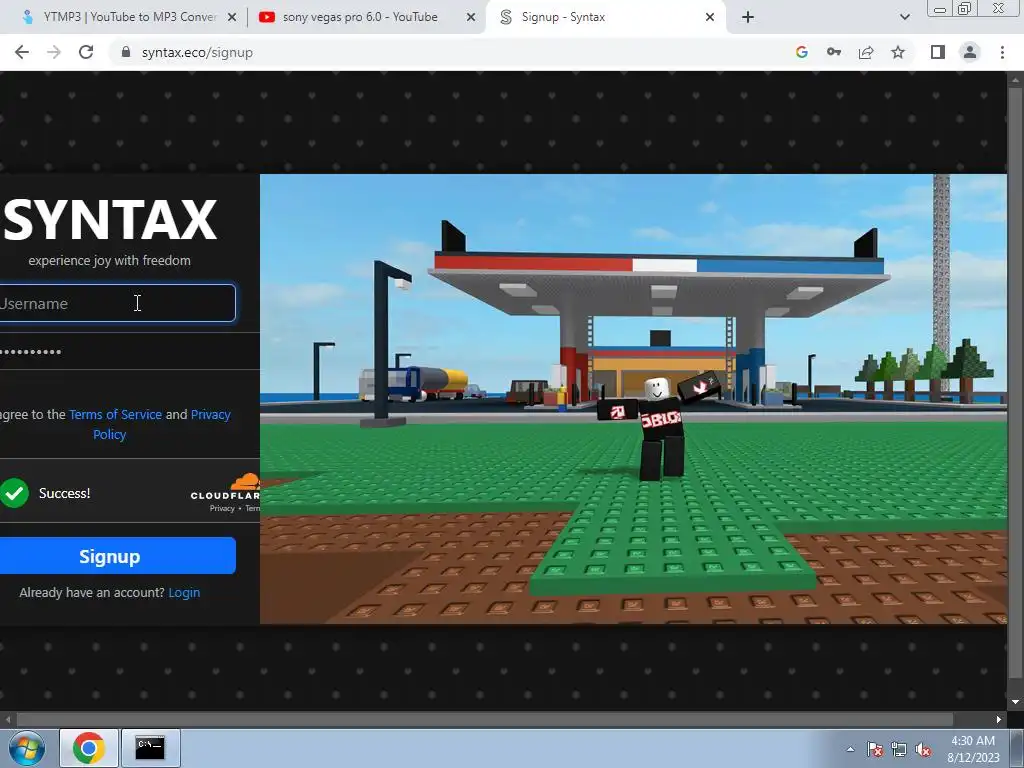The width and height of the screenshot is (1024, 768).
Task: Toggle the browser side panel
Action: [938, 52]
